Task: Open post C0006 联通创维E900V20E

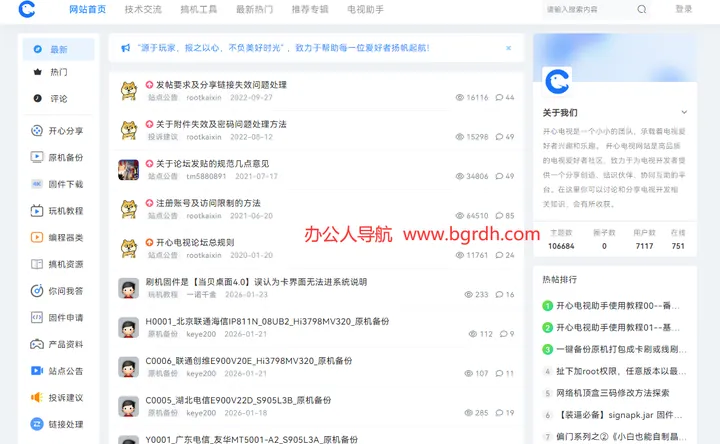Action: pyautogui.click(x=249, y=361)
